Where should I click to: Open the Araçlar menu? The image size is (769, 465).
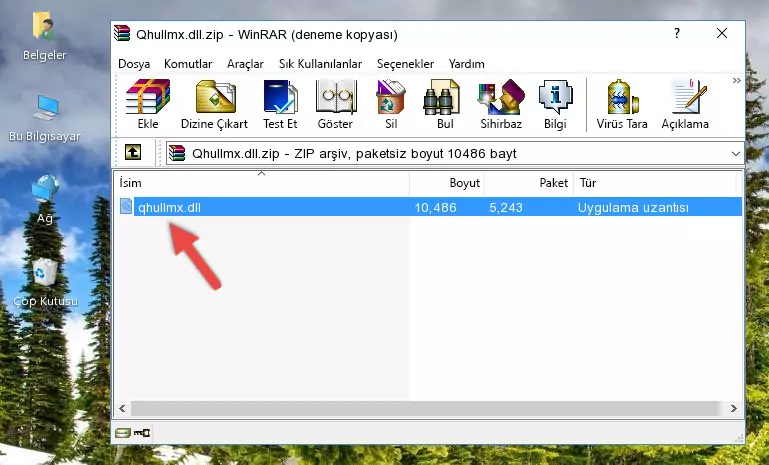245,64
